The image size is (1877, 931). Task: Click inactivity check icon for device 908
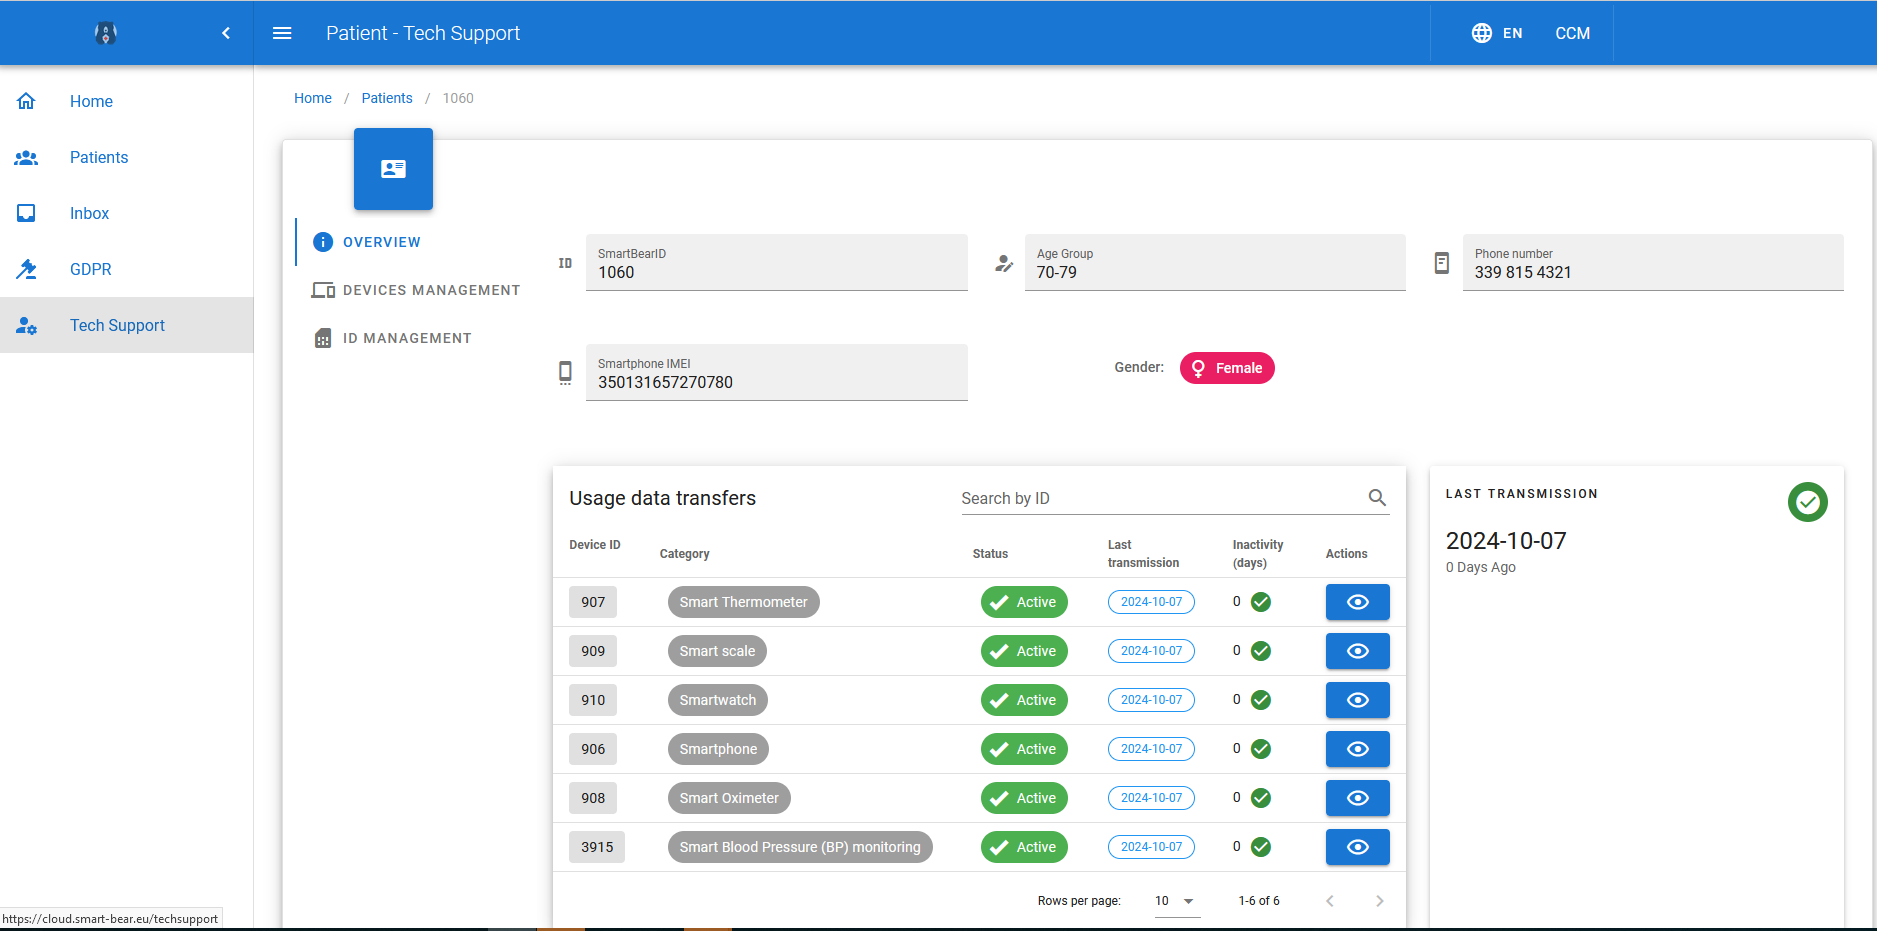[1261, 798]
